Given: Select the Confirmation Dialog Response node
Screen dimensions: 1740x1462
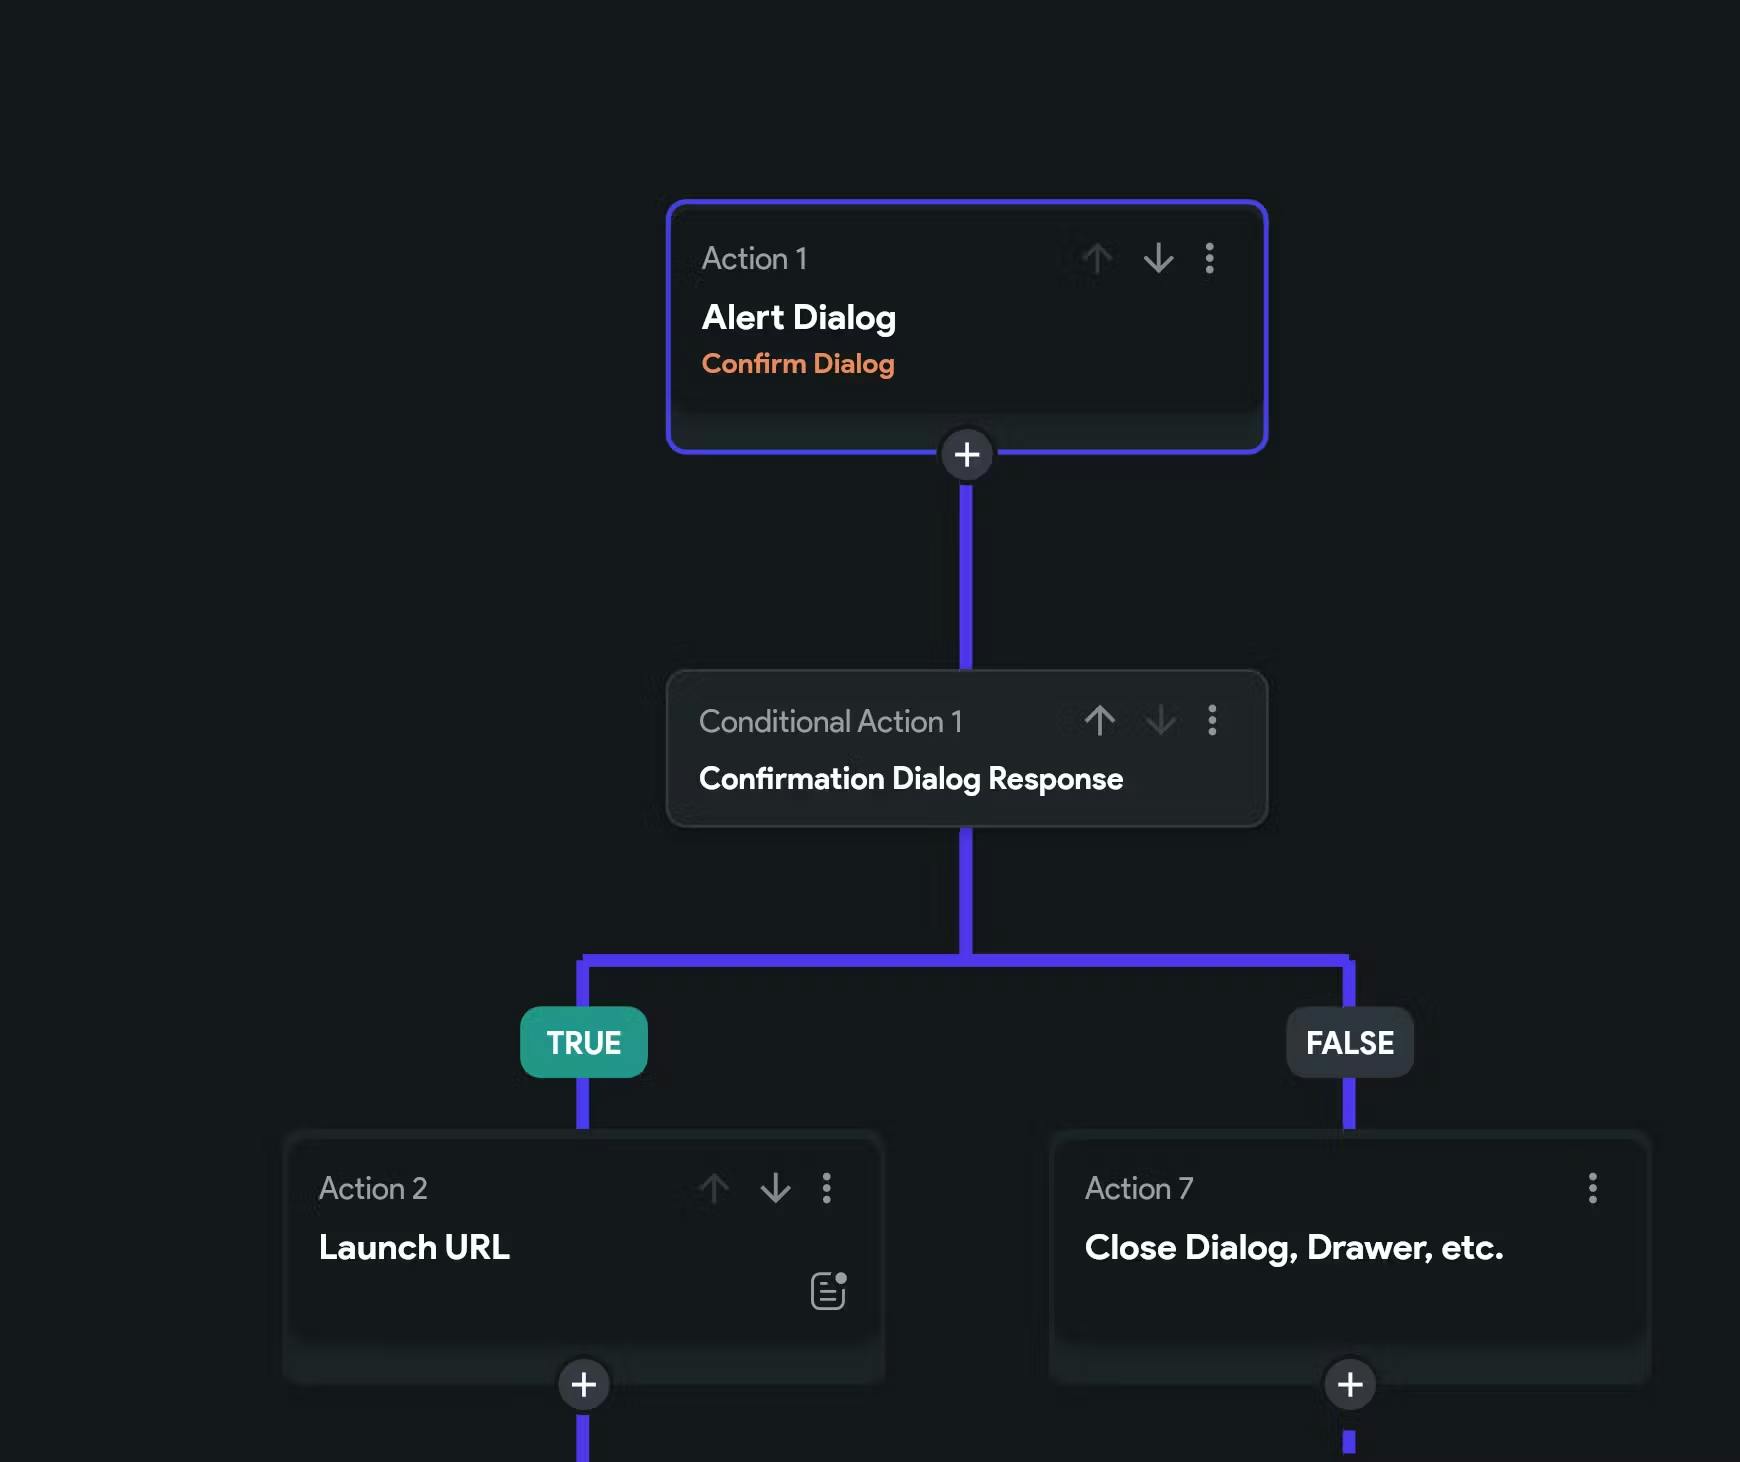Looking at the screenshot, I should click(x=910, y=779).
